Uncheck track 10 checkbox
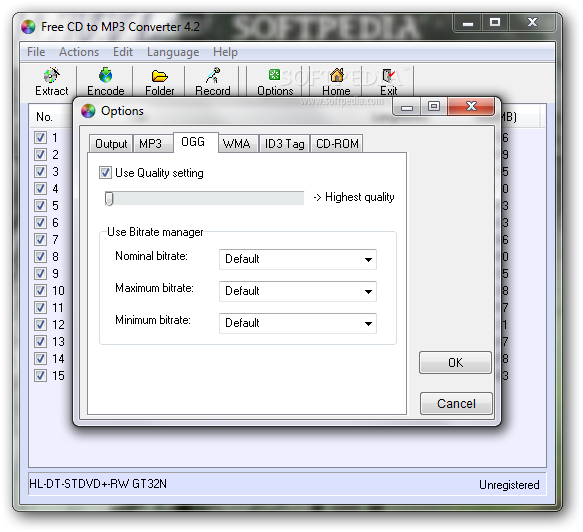 pos(40,290)
